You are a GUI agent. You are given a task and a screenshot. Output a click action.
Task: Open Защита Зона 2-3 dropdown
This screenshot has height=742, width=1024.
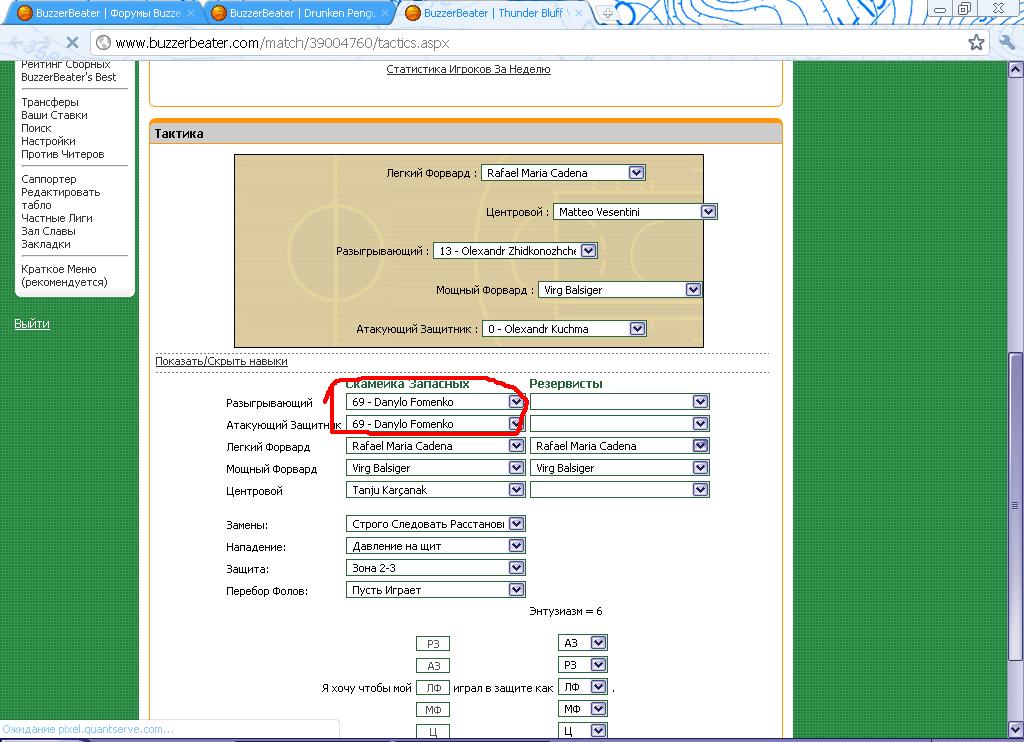coord(436,568)
